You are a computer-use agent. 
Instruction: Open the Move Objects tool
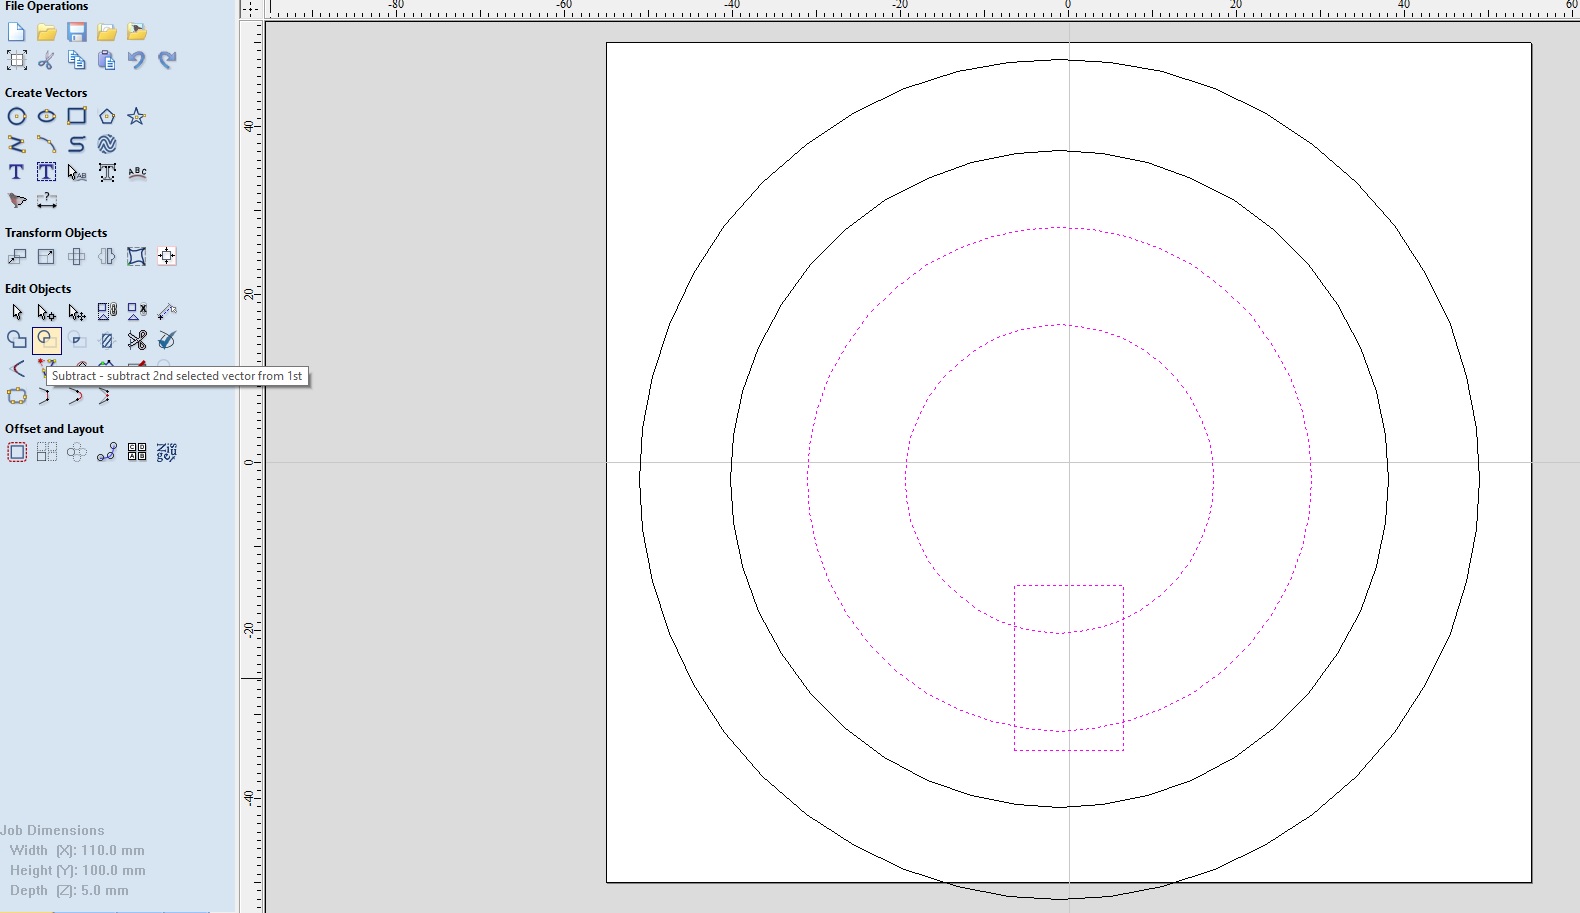(16, 256)
